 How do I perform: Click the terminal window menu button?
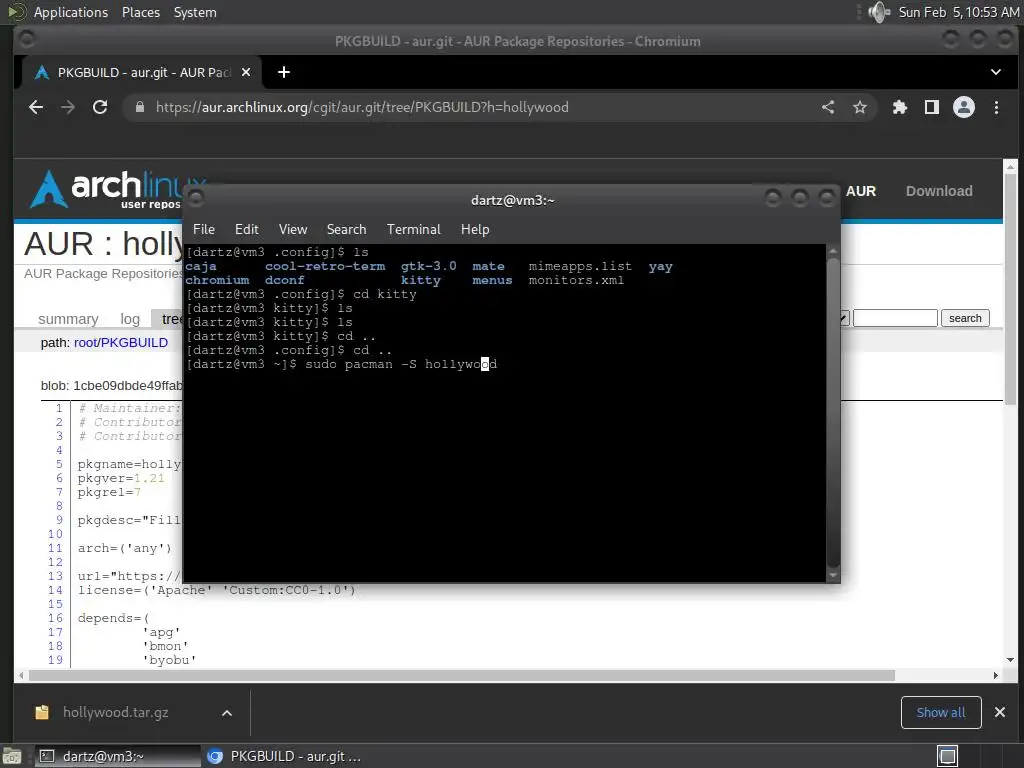tap(196, 198)
